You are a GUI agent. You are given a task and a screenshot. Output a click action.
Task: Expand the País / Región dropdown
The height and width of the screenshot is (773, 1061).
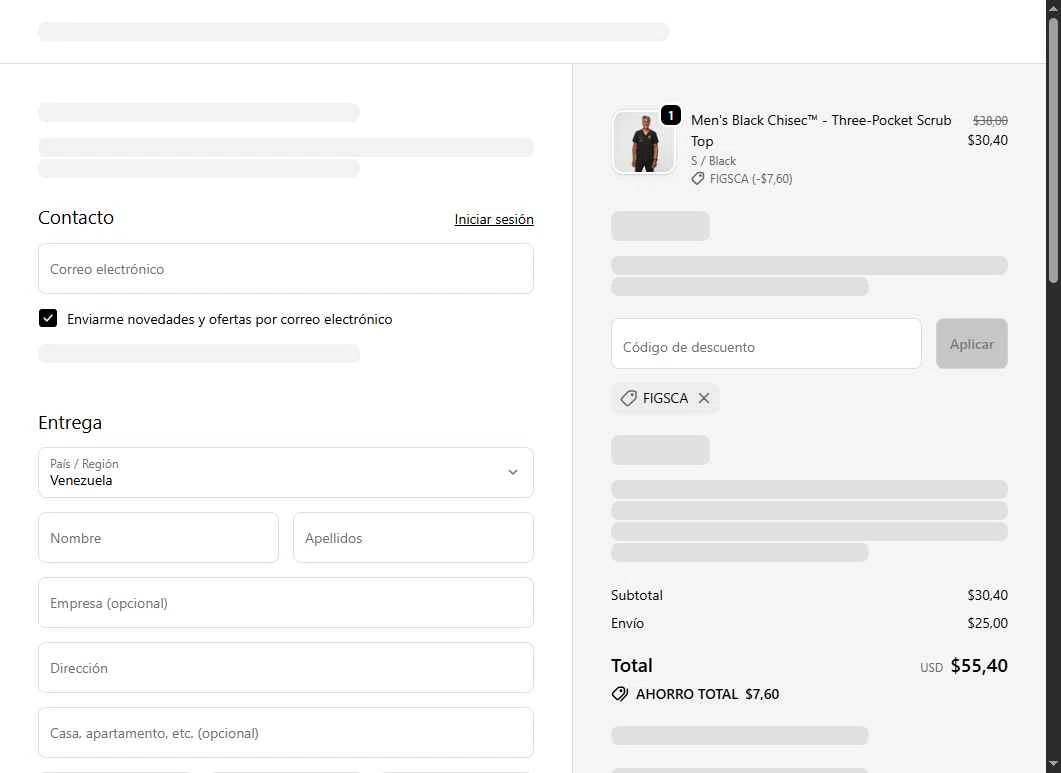tap(286, 472)
